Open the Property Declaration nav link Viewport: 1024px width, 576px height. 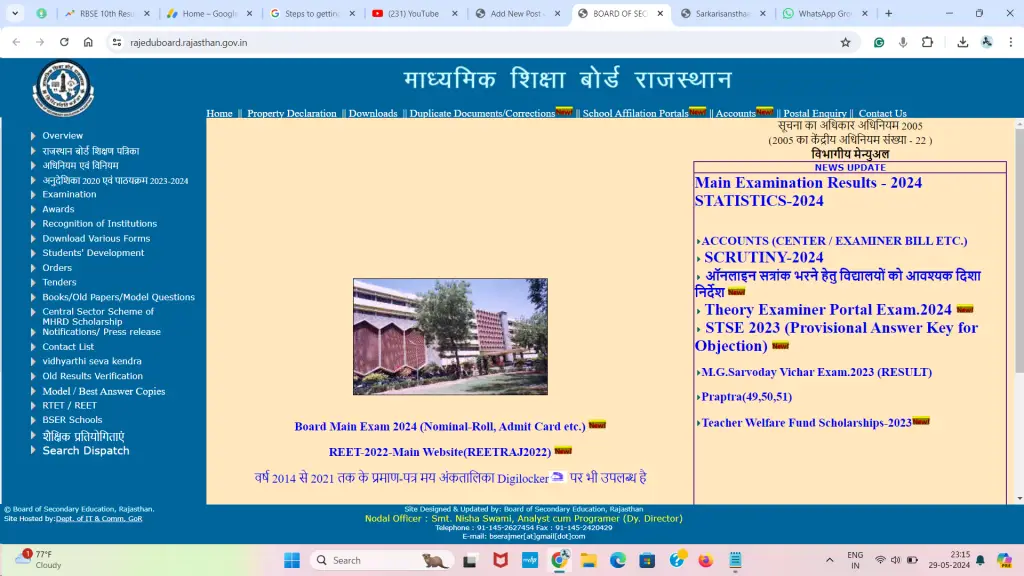point(292,114)
